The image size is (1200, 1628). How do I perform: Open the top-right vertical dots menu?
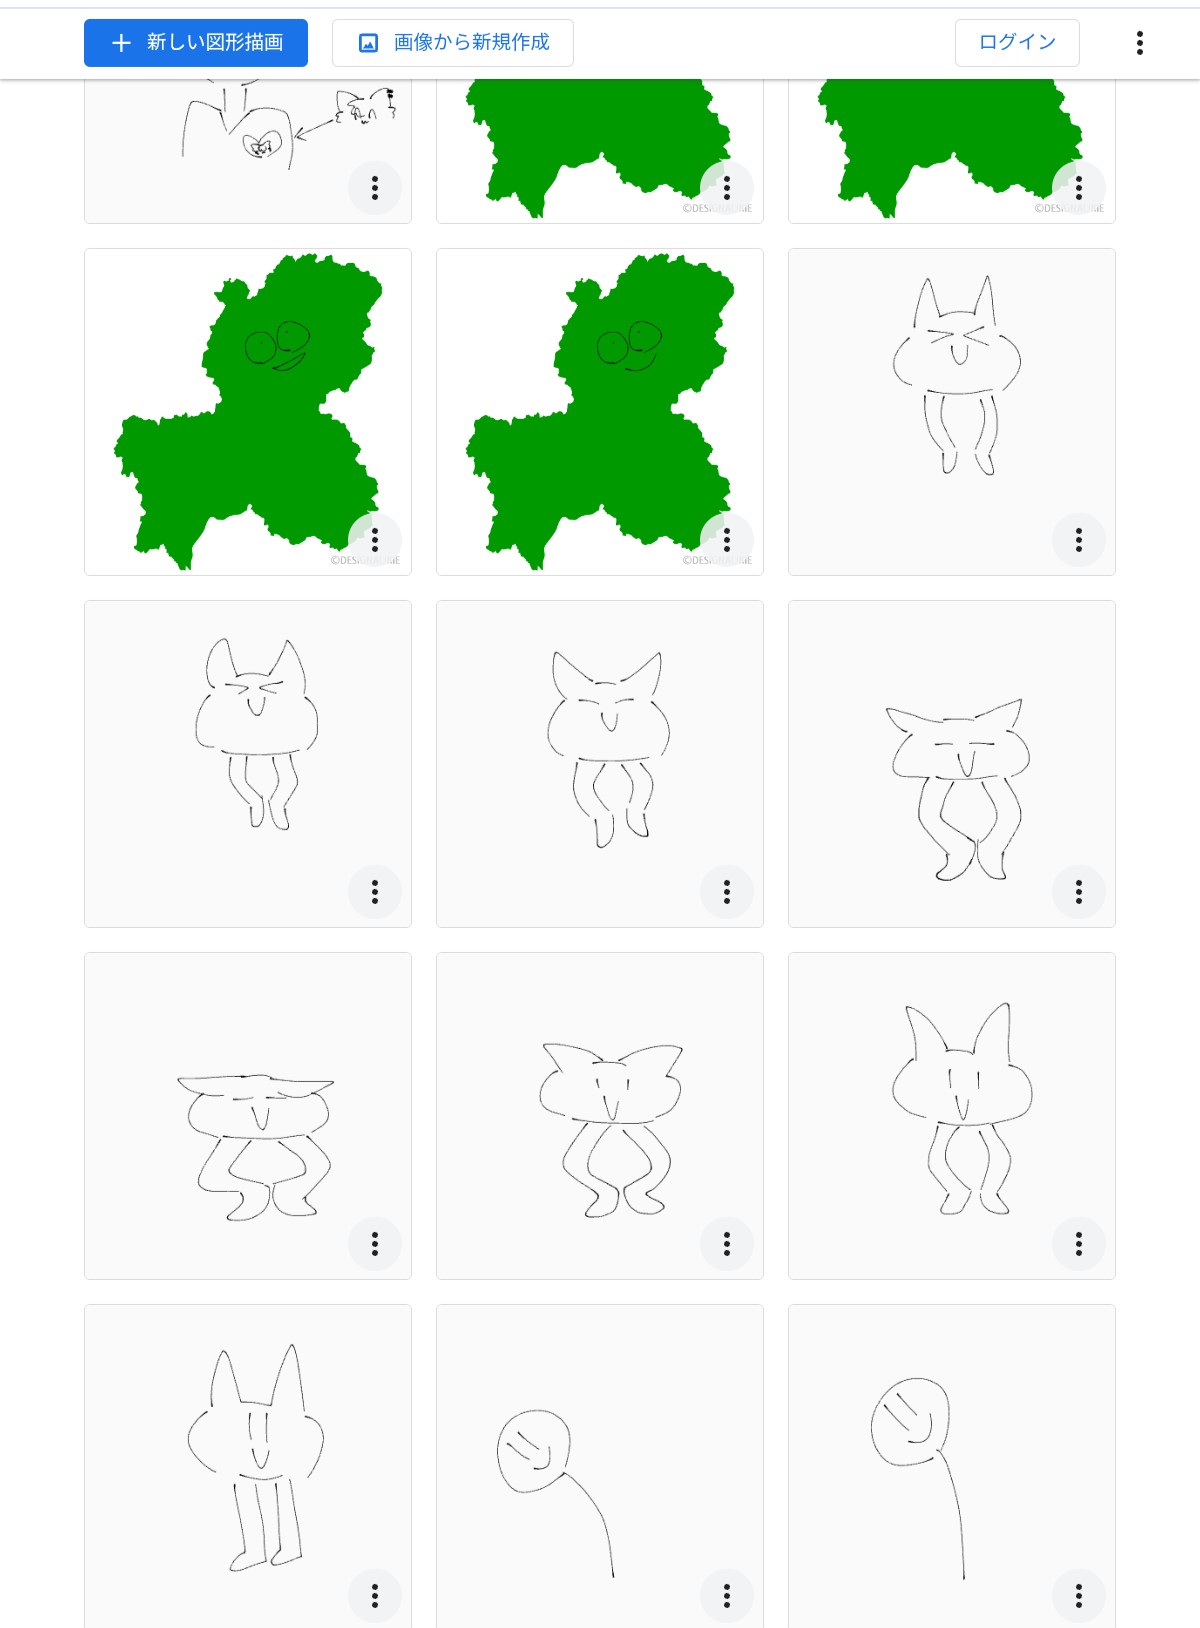1140,43
